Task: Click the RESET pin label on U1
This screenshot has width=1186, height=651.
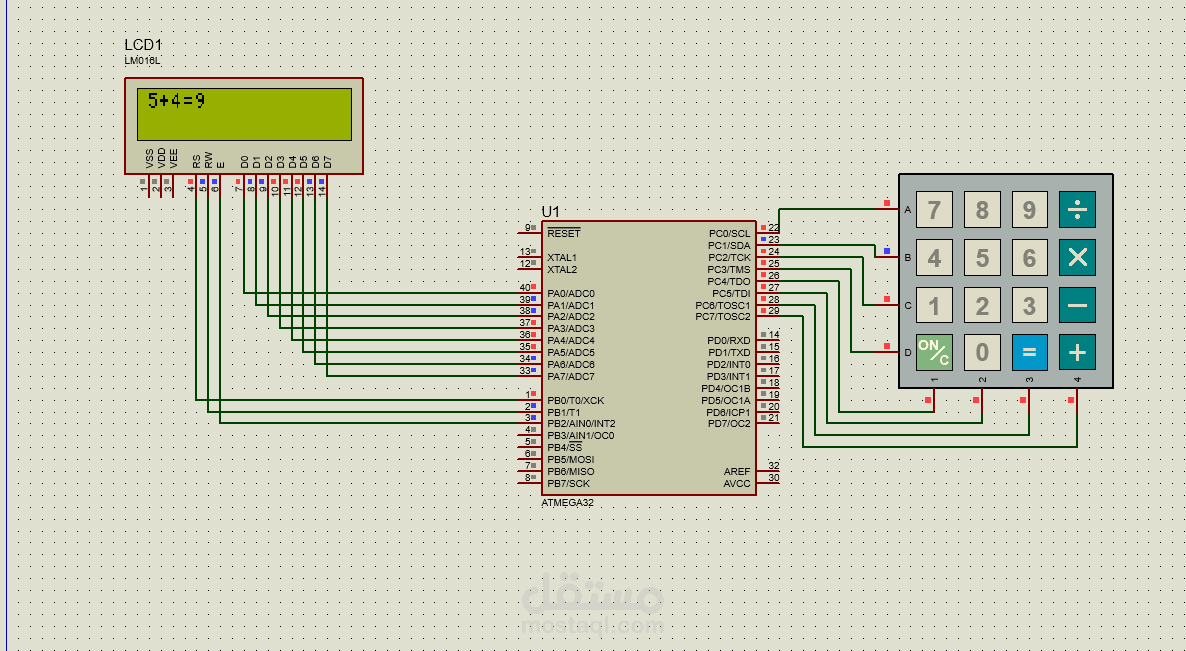Action: click(564, 233)
